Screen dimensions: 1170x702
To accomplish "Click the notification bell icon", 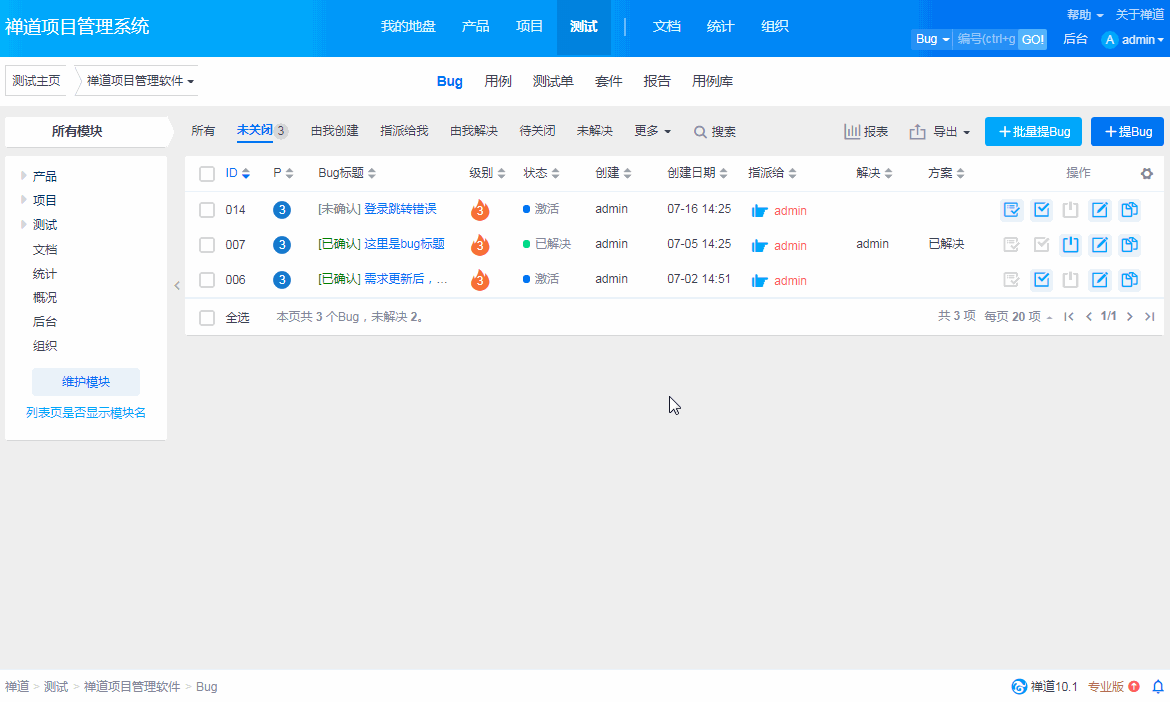I will pos(1158,687).
